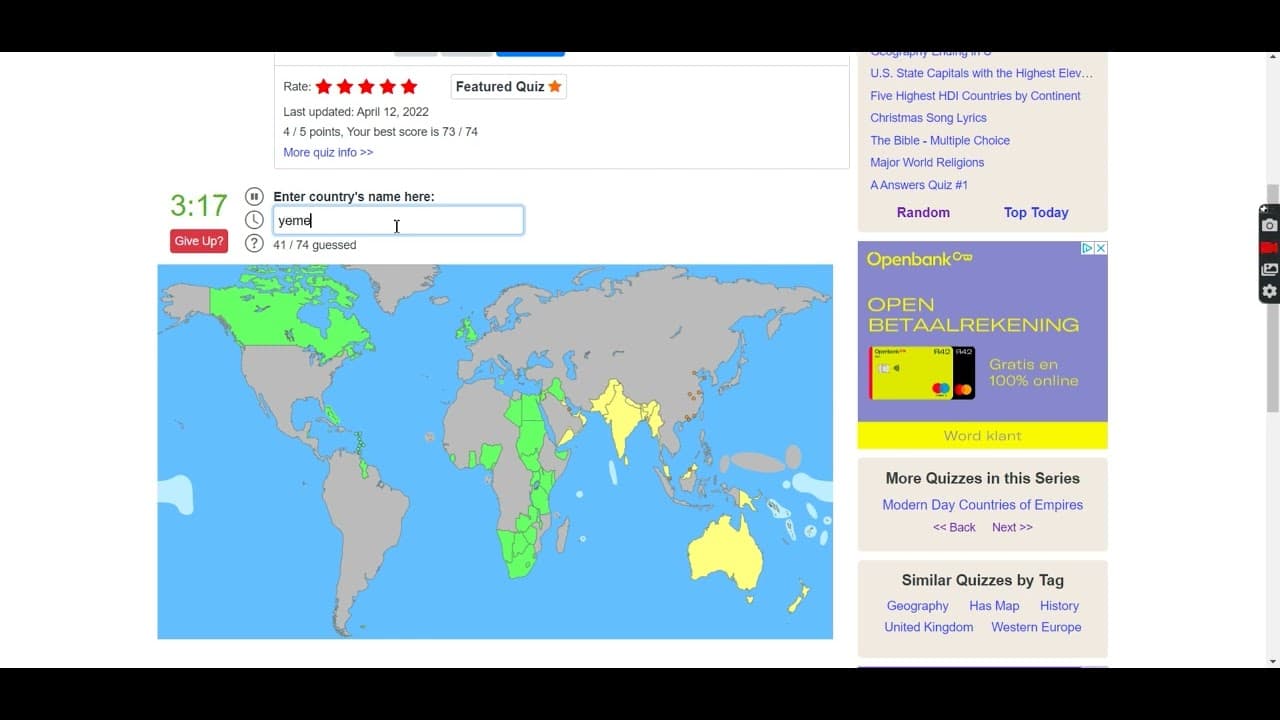Open the Western Europe tag
The image size is (1280, 720).
tap(1036, 627)
